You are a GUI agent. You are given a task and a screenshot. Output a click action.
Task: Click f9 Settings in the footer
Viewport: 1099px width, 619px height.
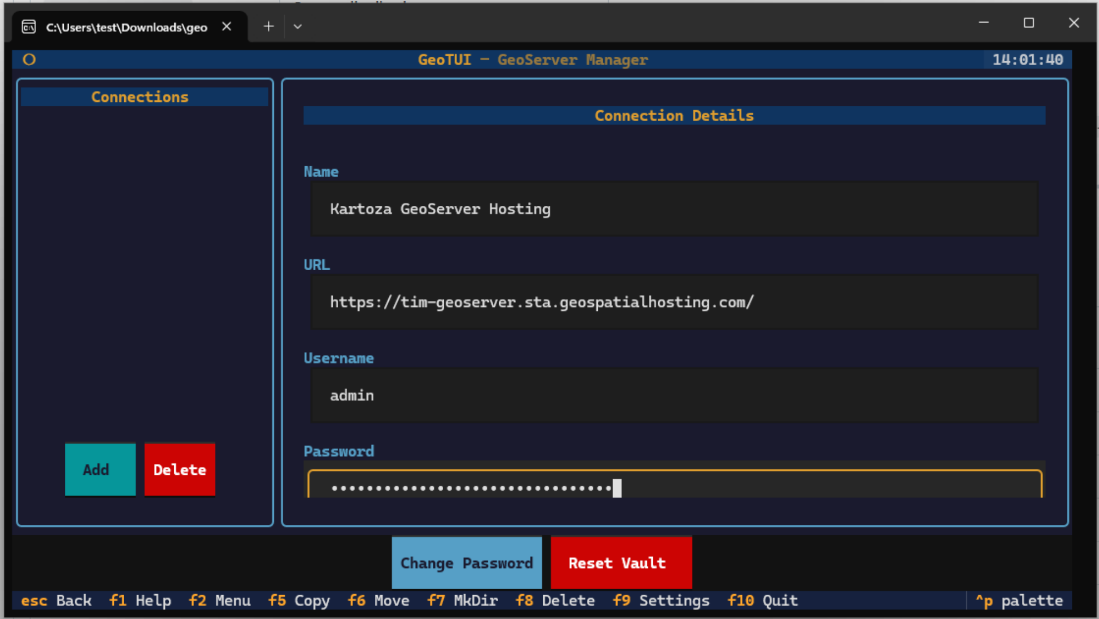point(661,601)
